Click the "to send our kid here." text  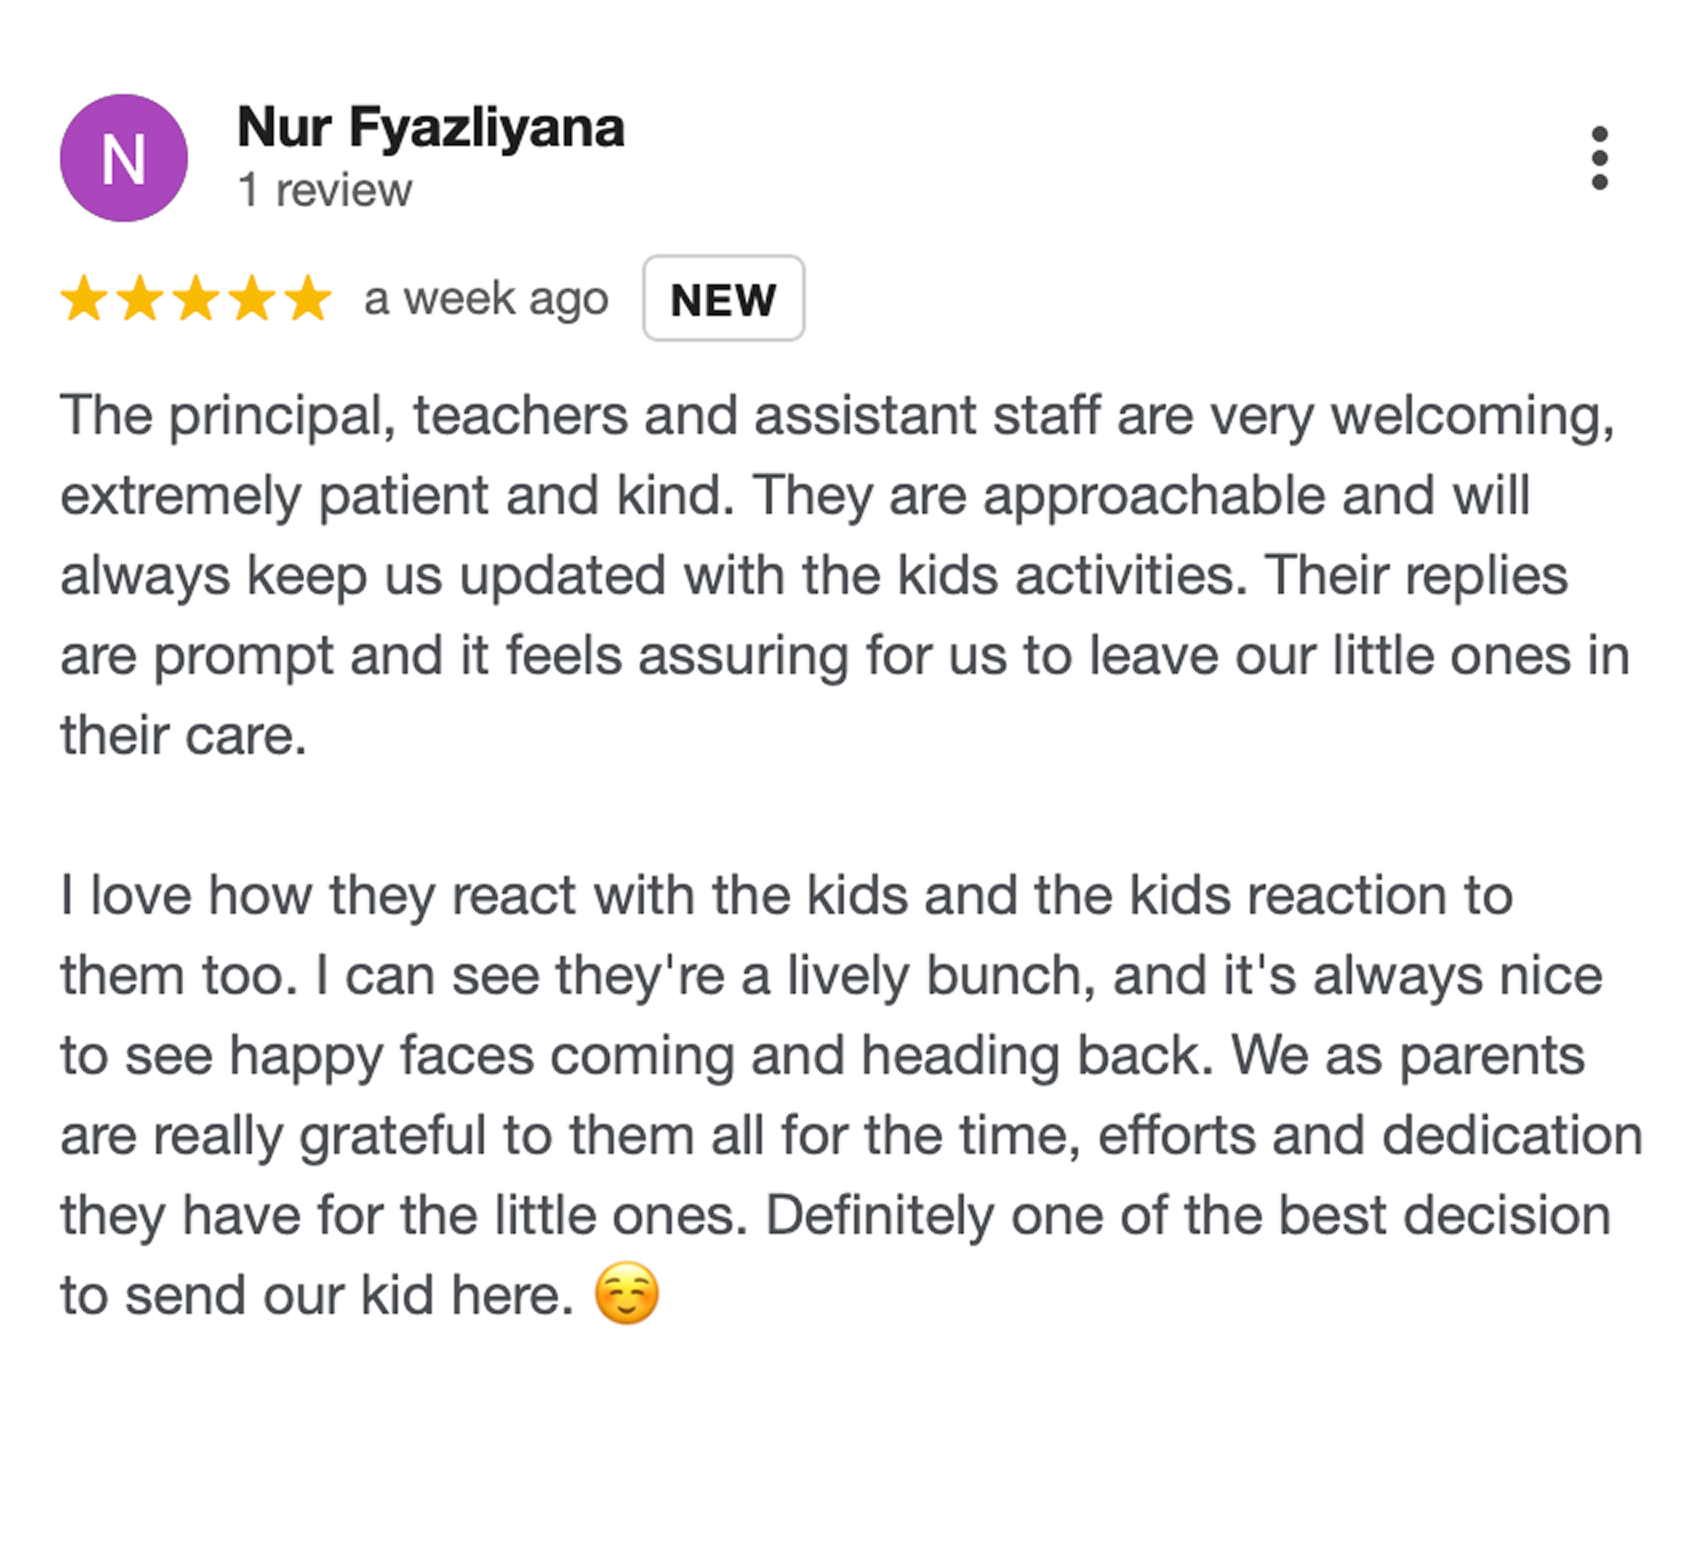[316, 1296]
